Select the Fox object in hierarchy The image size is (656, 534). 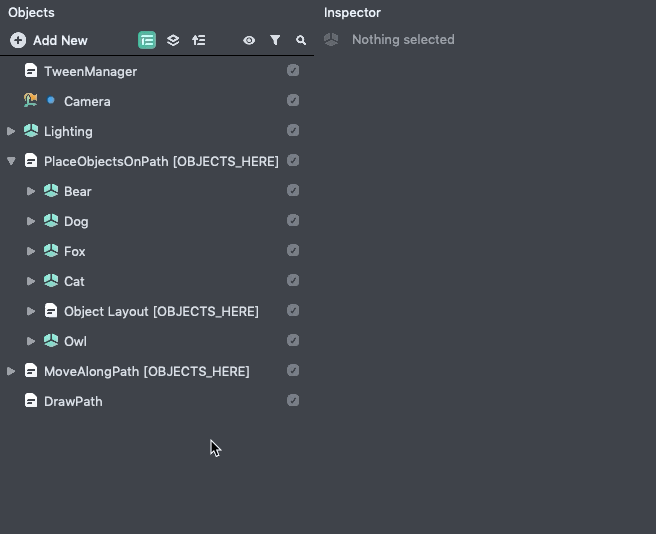click(74, 252)
